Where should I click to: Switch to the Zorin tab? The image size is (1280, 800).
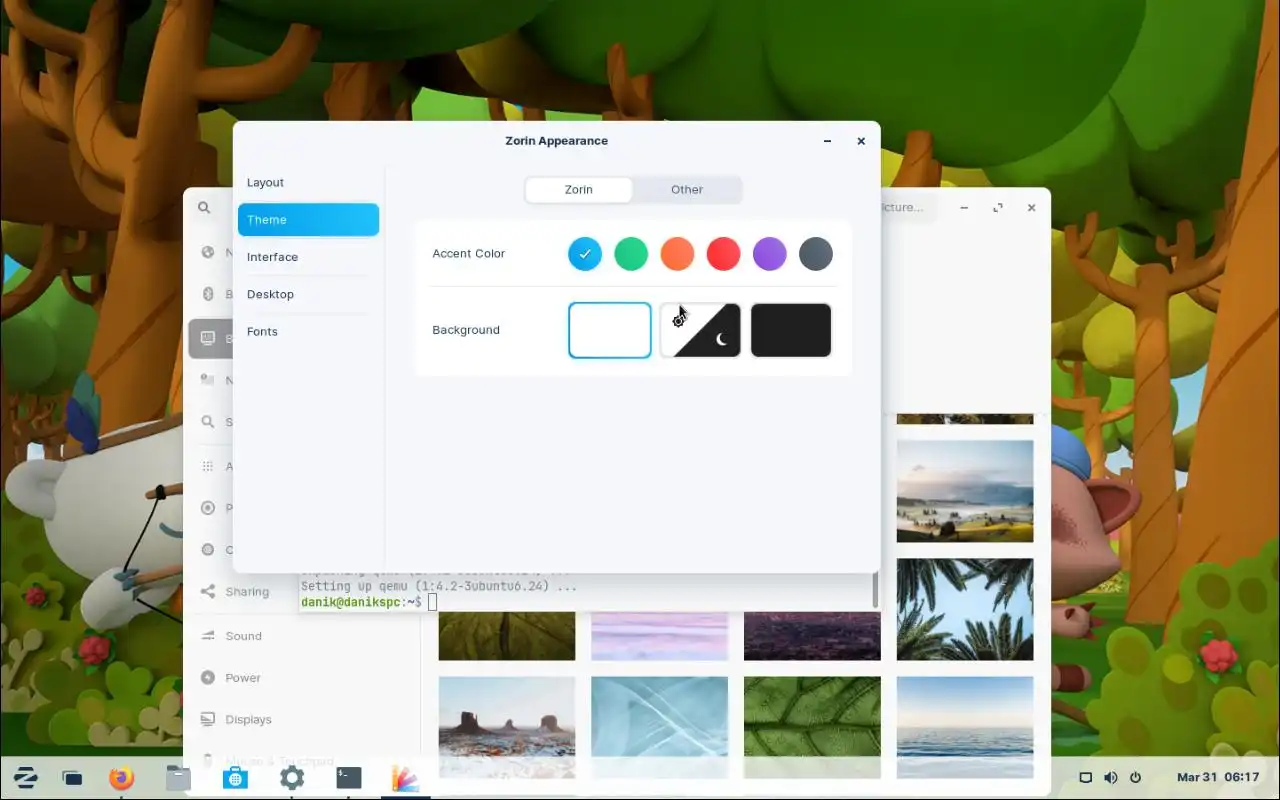[579, 190]
